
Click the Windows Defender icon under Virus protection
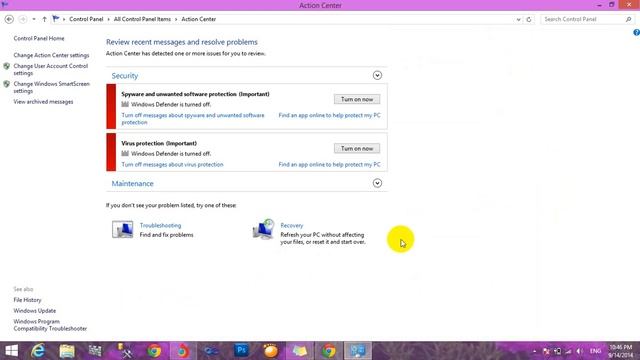click(125, 154)
